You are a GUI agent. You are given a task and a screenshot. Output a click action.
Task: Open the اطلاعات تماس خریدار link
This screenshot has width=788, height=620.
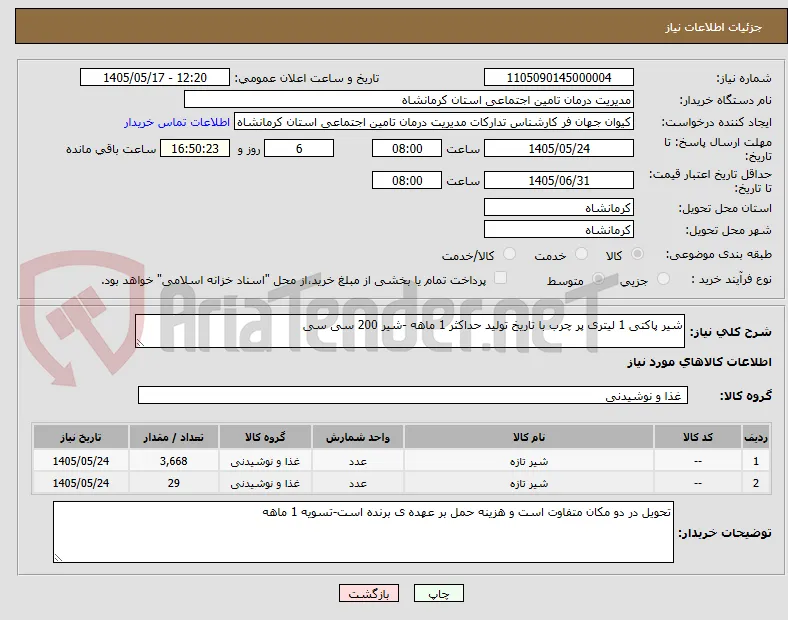click(x=177, y=122)
